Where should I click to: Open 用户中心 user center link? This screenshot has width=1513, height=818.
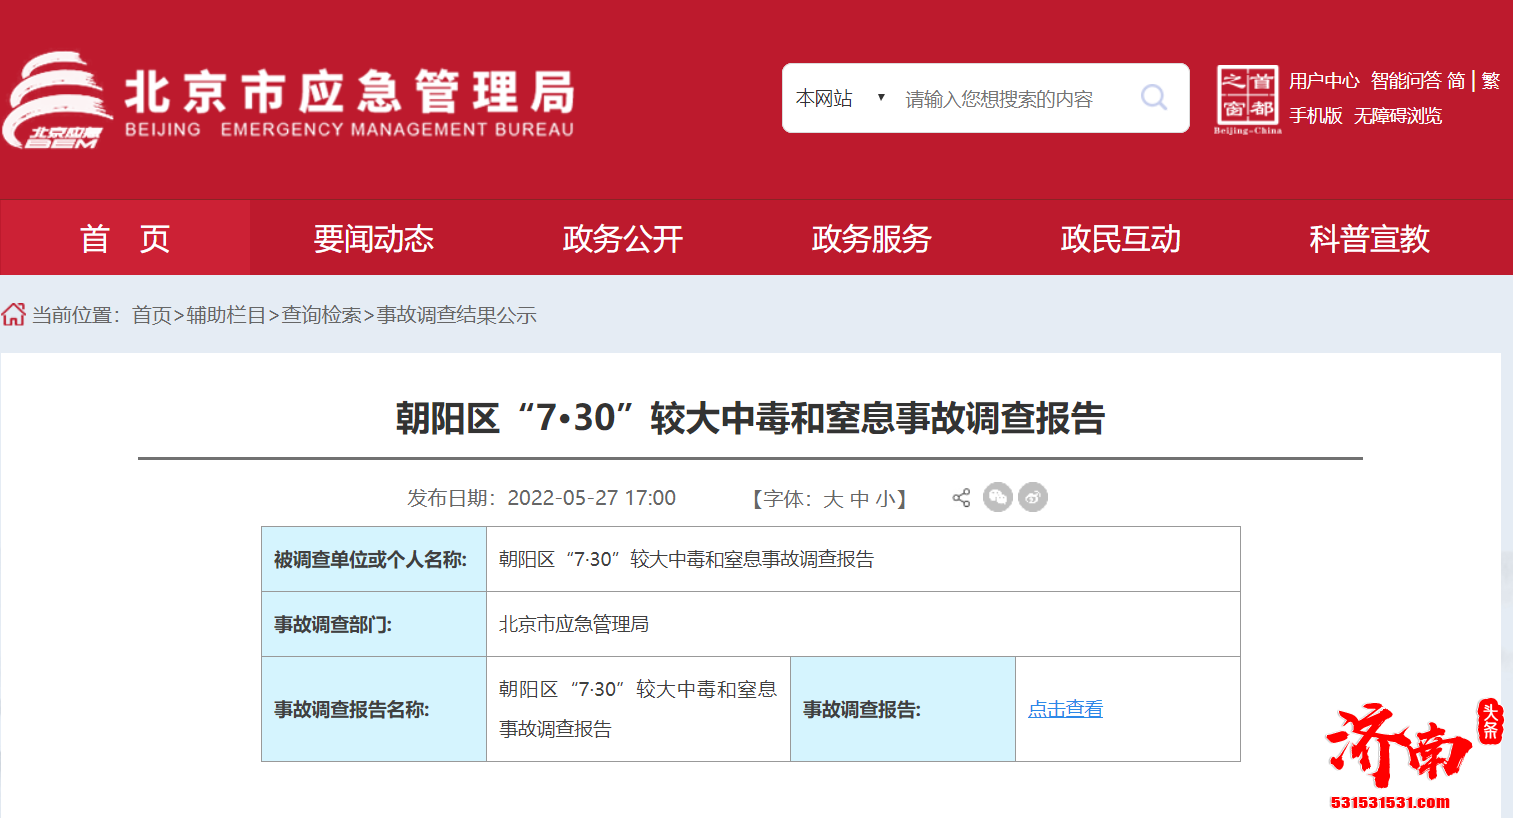[1324, 81]
